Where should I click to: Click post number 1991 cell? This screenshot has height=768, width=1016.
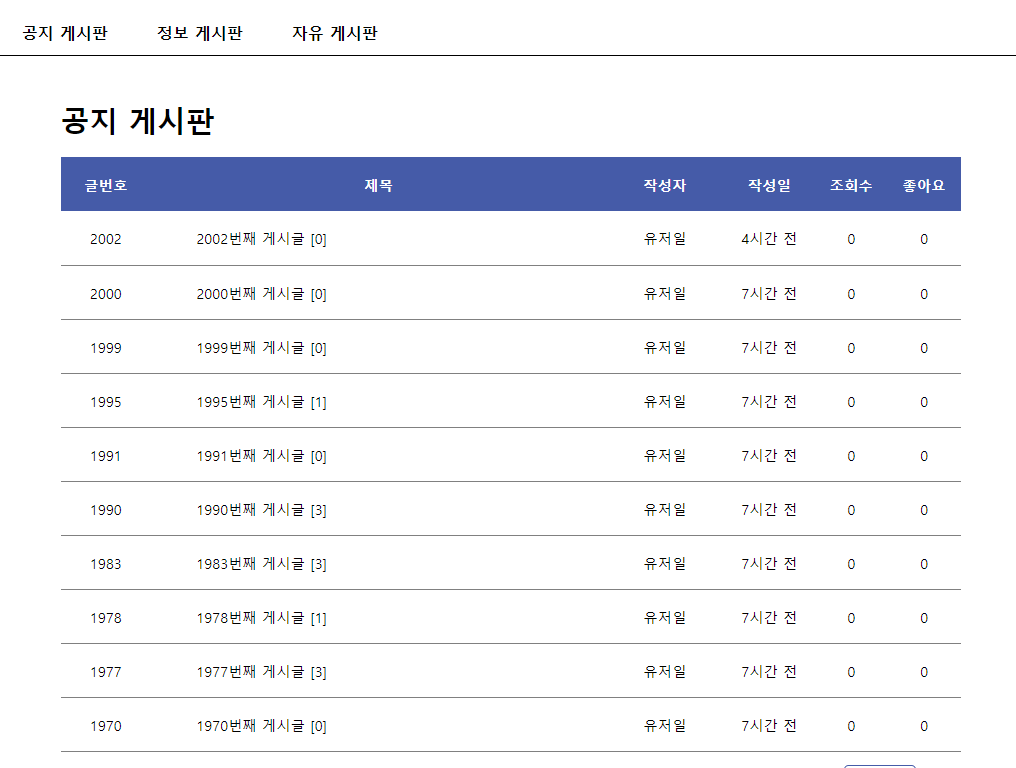106,456
